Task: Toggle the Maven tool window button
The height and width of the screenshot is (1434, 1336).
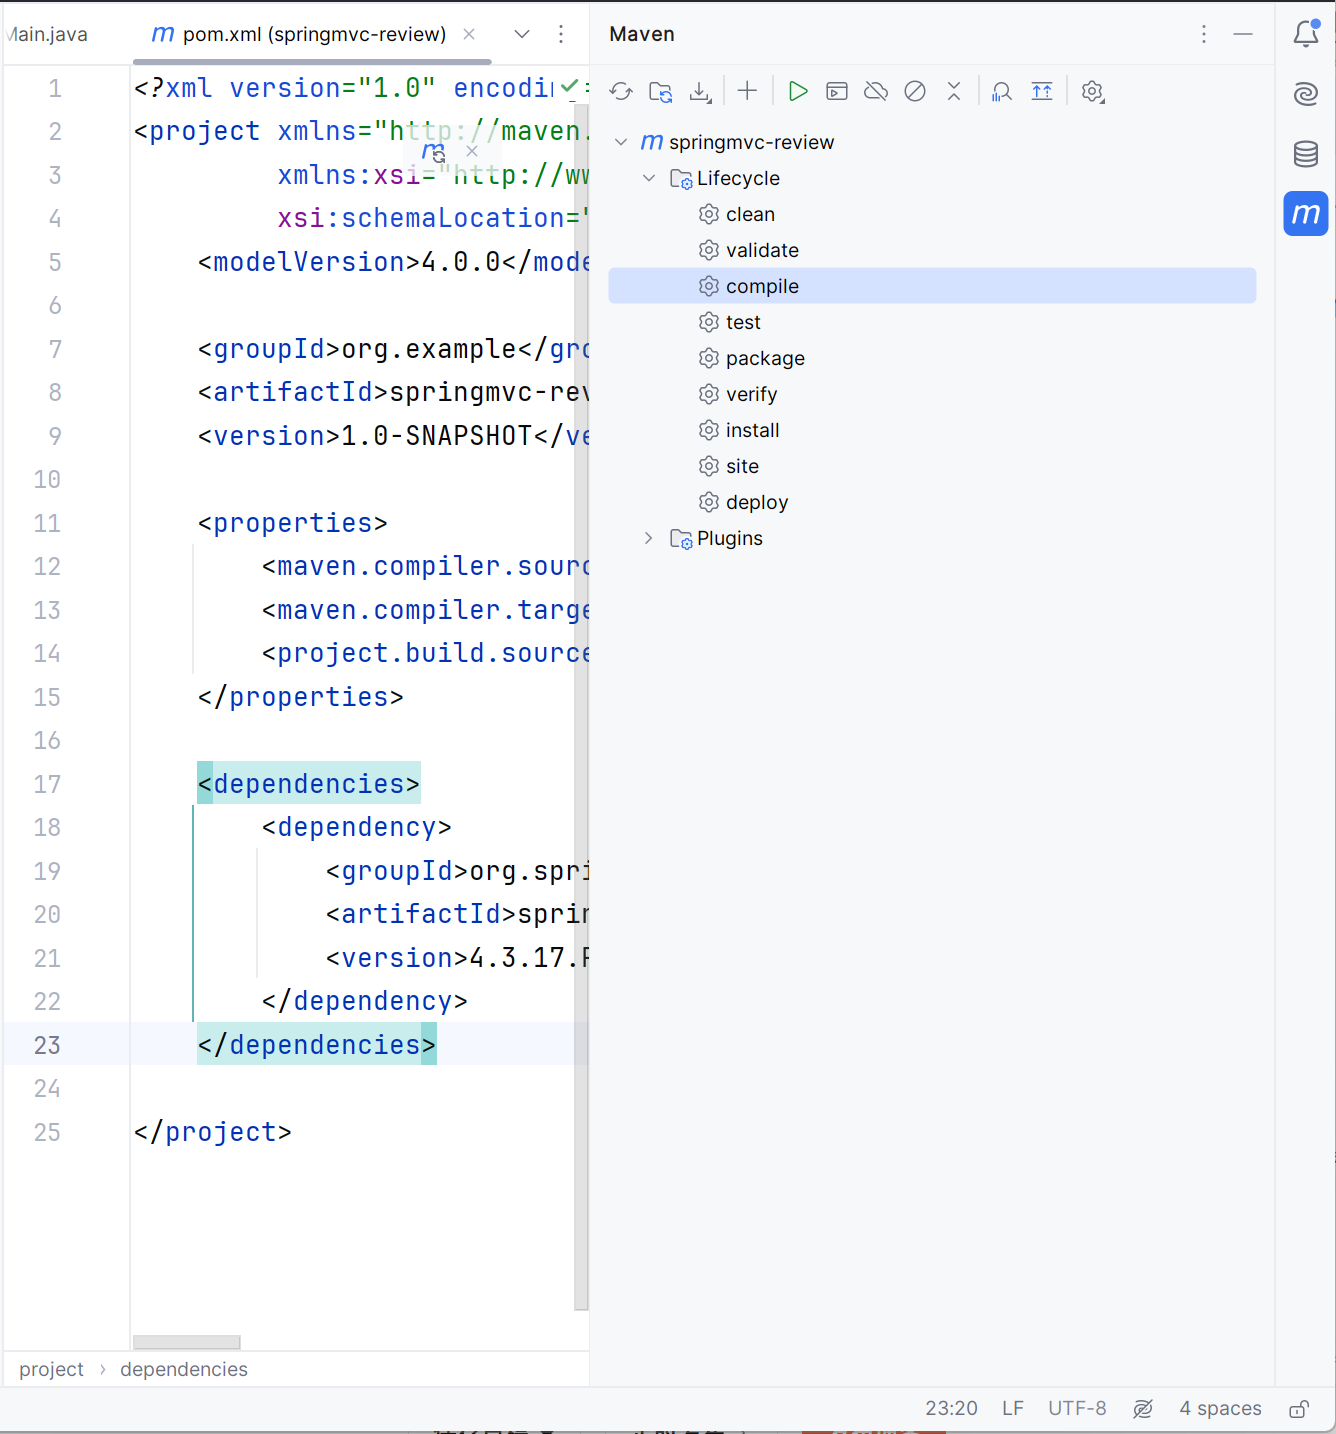Action: pos(1306,213)
